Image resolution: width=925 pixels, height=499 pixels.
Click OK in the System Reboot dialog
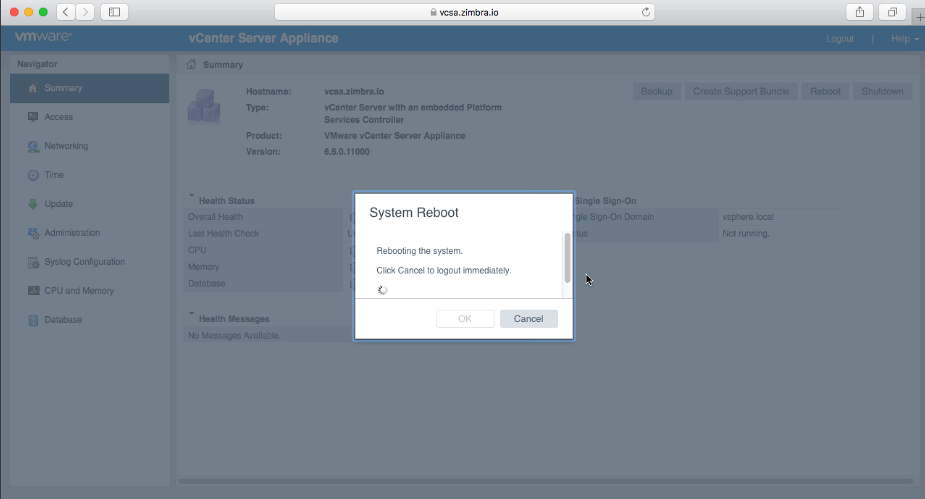click(465, 319)
